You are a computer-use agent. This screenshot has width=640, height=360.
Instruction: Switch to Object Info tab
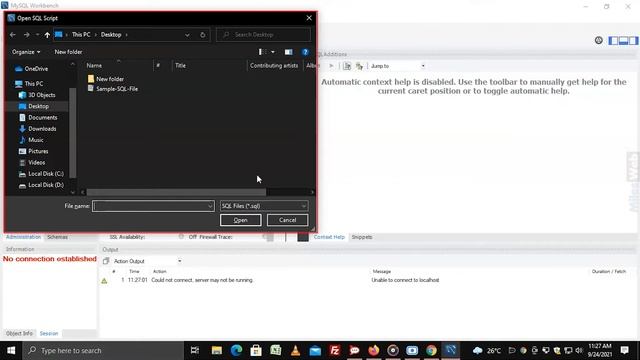click(19, 333)
